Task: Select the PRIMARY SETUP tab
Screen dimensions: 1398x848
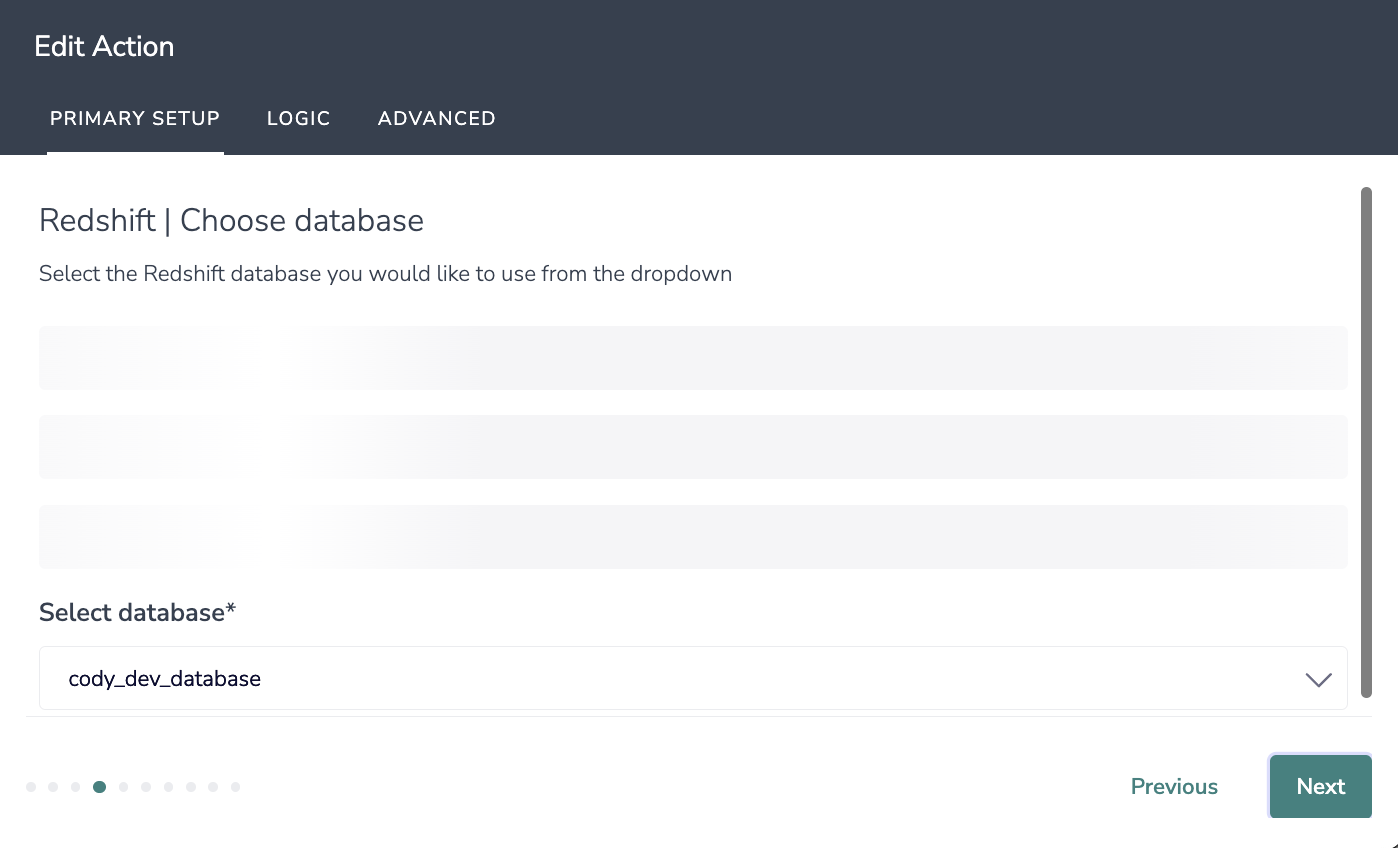Action: 135,118
